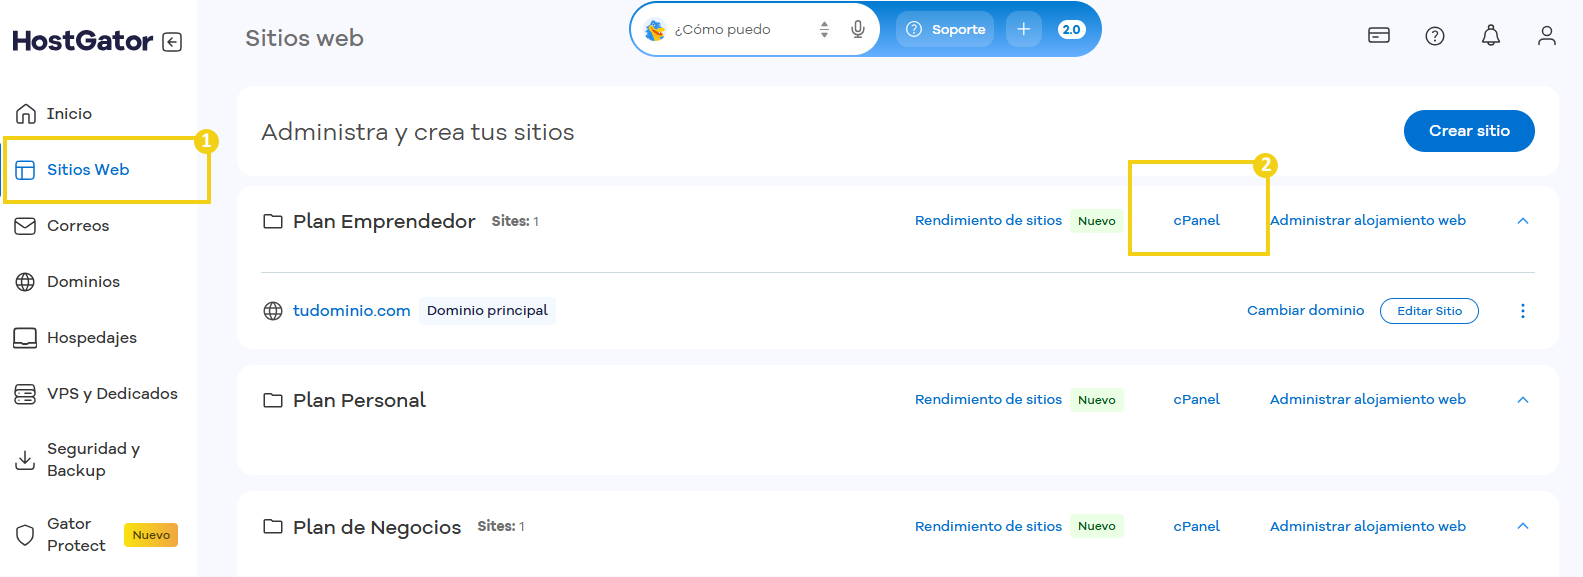Select Sitios Web in the sidebar

(x=88, y=170)
